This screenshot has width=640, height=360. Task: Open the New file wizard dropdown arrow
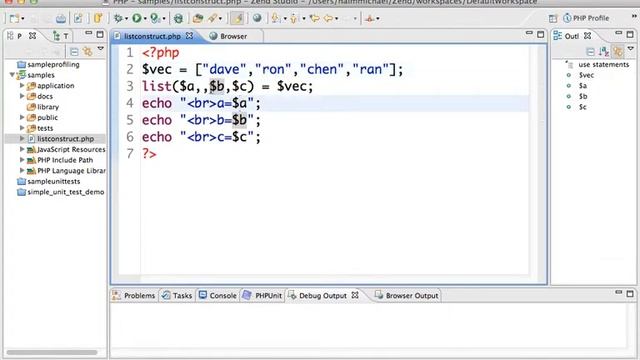tap(22, 19)
